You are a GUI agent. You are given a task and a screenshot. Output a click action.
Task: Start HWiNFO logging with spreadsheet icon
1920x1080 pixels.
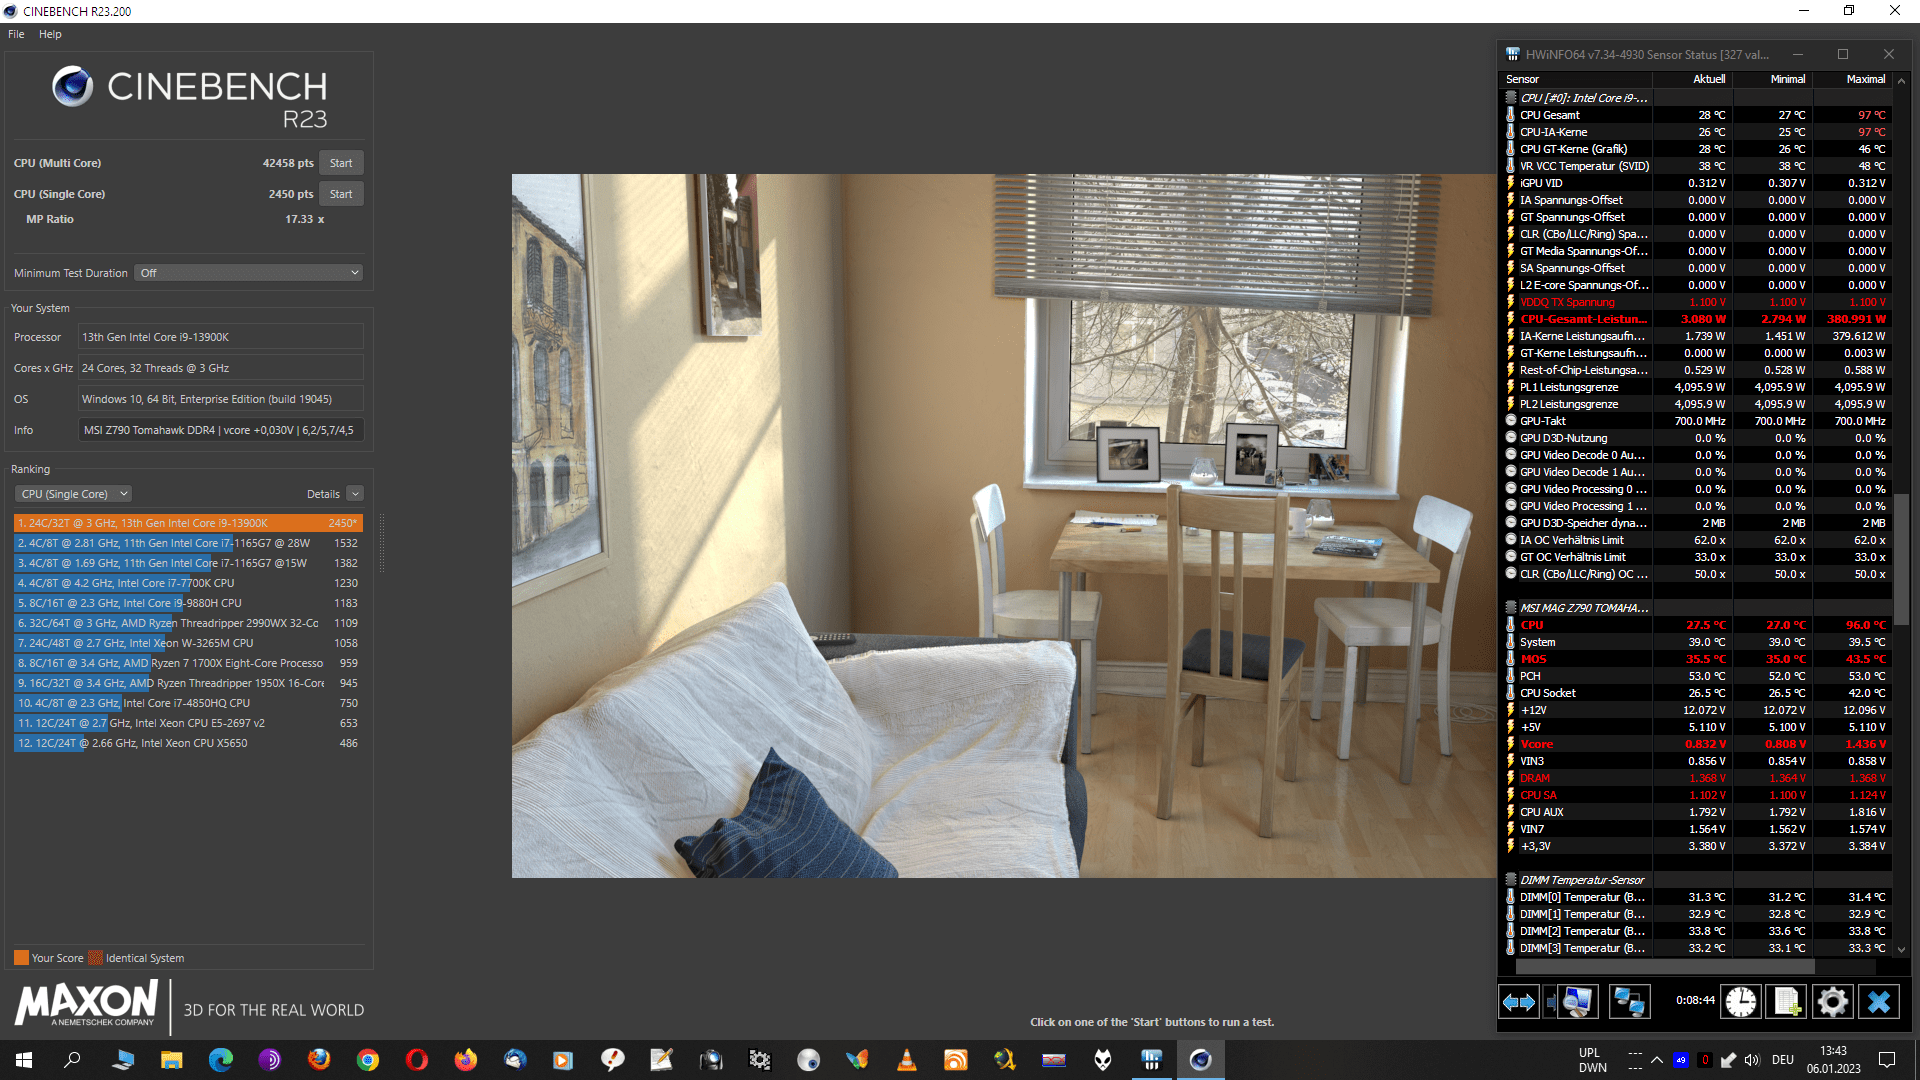click(1787, 1001)
